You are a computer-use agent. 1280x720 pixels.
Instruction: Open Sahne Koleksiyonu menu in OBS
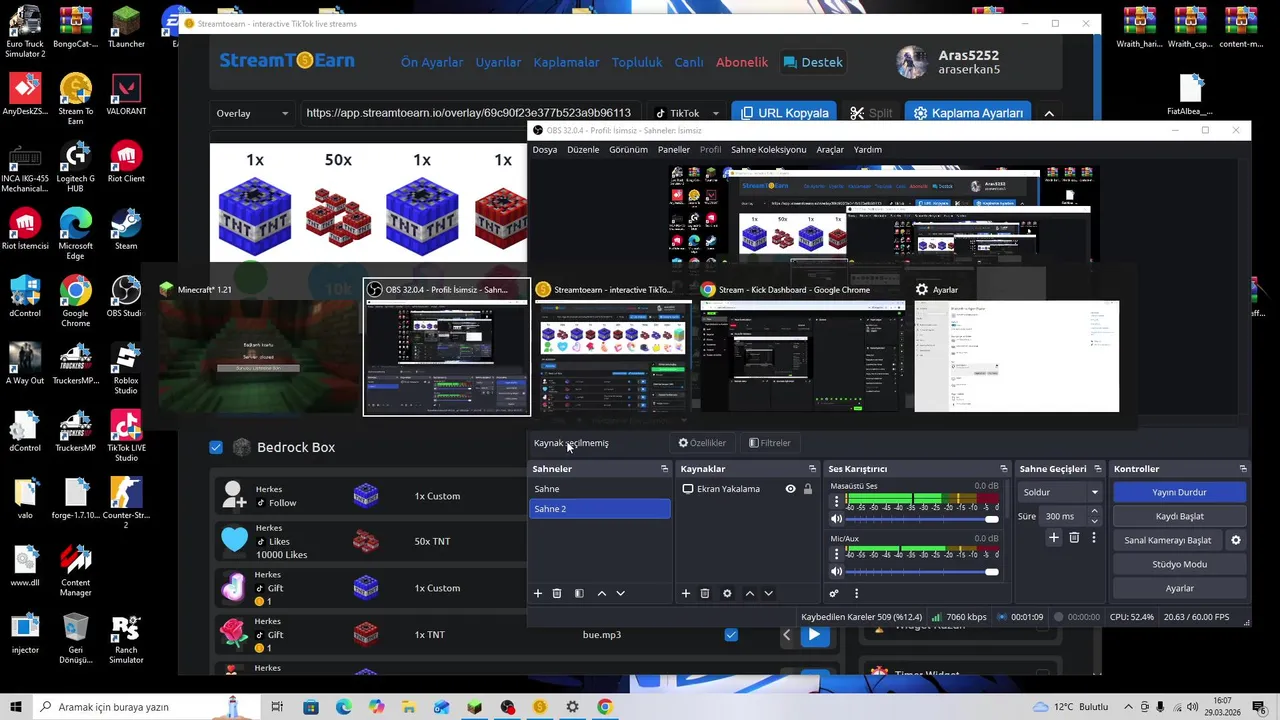point(768,149)
